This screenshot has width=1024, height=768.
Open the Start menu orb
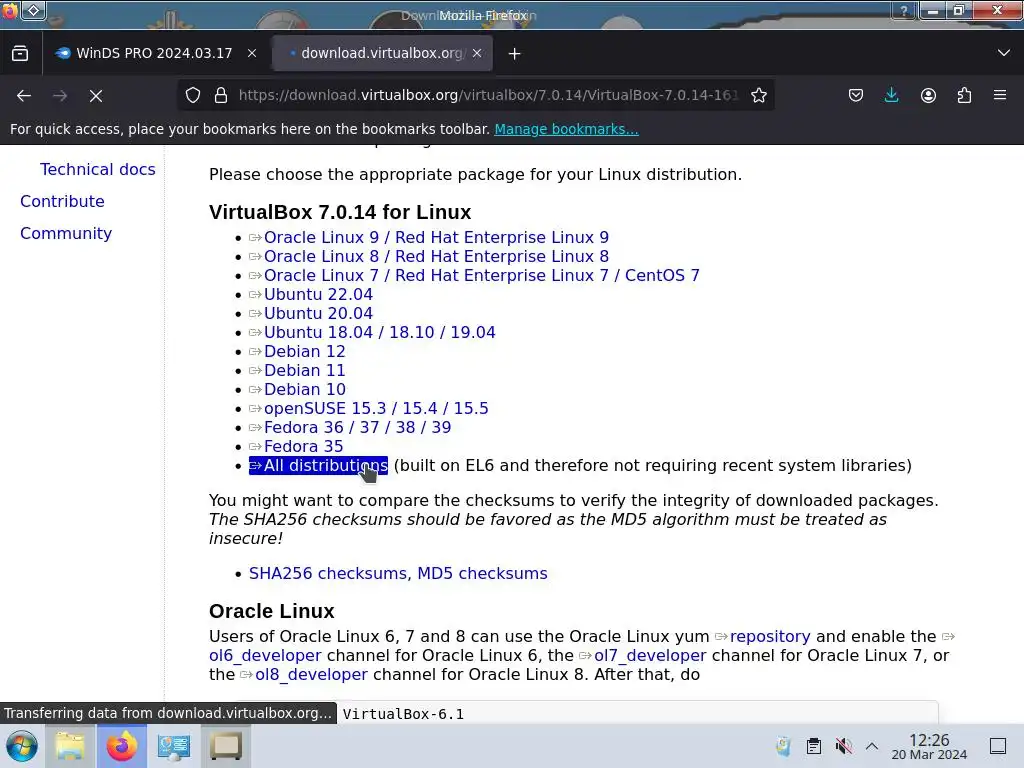[22, 746]
